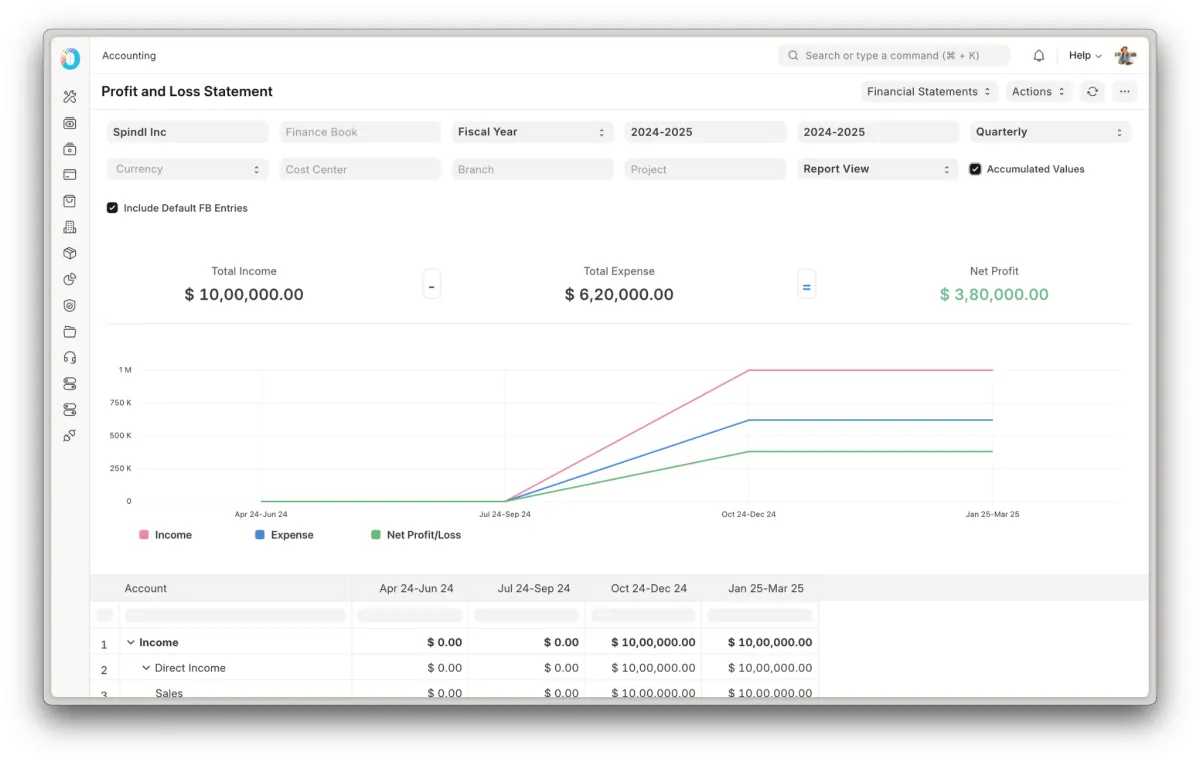Click the Accounting breadcrumb

click(x=129, y=56)
